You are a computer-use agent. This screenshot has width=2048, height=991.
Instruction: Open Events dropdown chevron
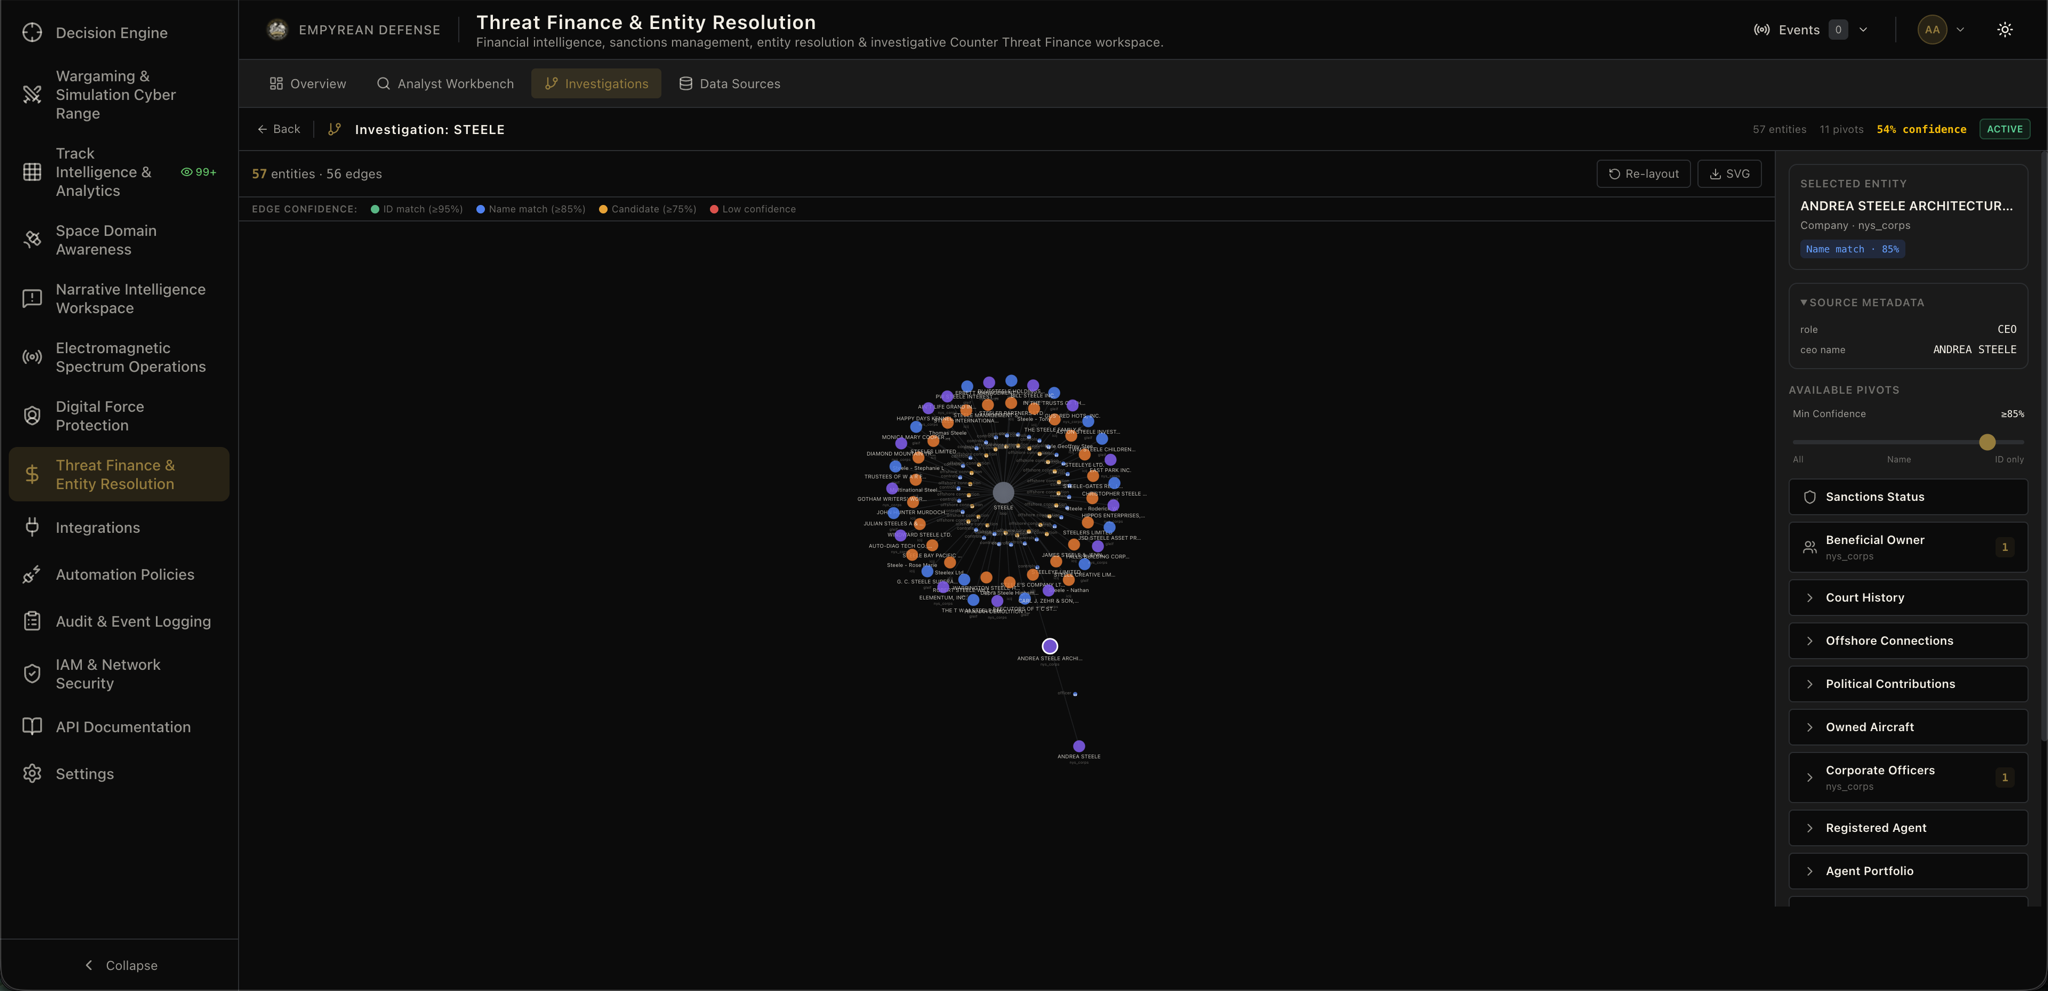[x=1863, y=30]
